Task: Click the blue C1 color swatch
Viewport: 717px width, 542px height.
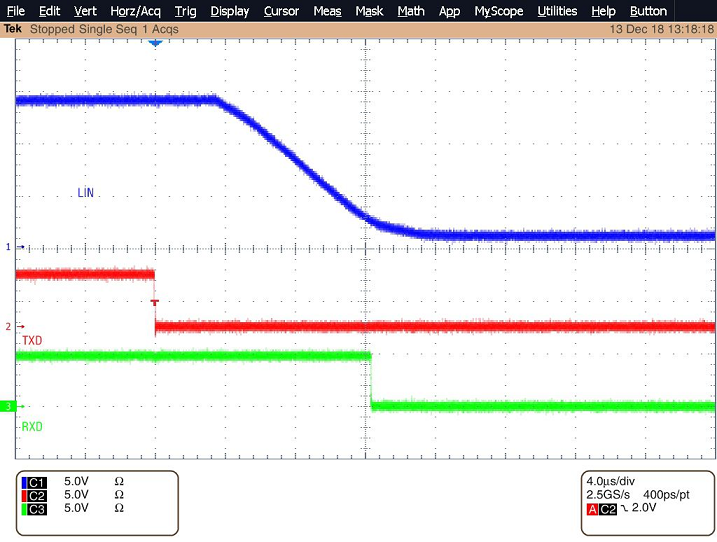Action: (x=24, y=483)
